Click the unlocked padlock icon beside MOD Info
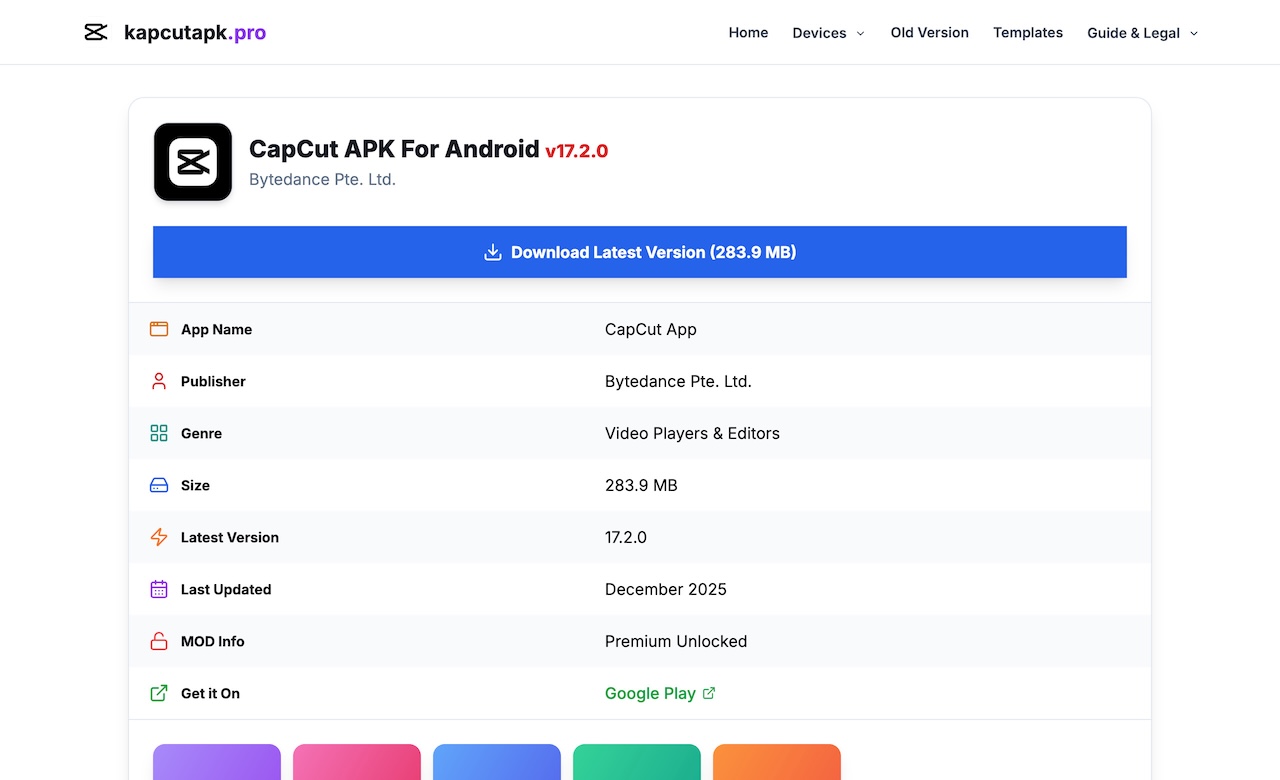Image resolution: width=1280 pixels, height=780 pixels. (159, 641)
